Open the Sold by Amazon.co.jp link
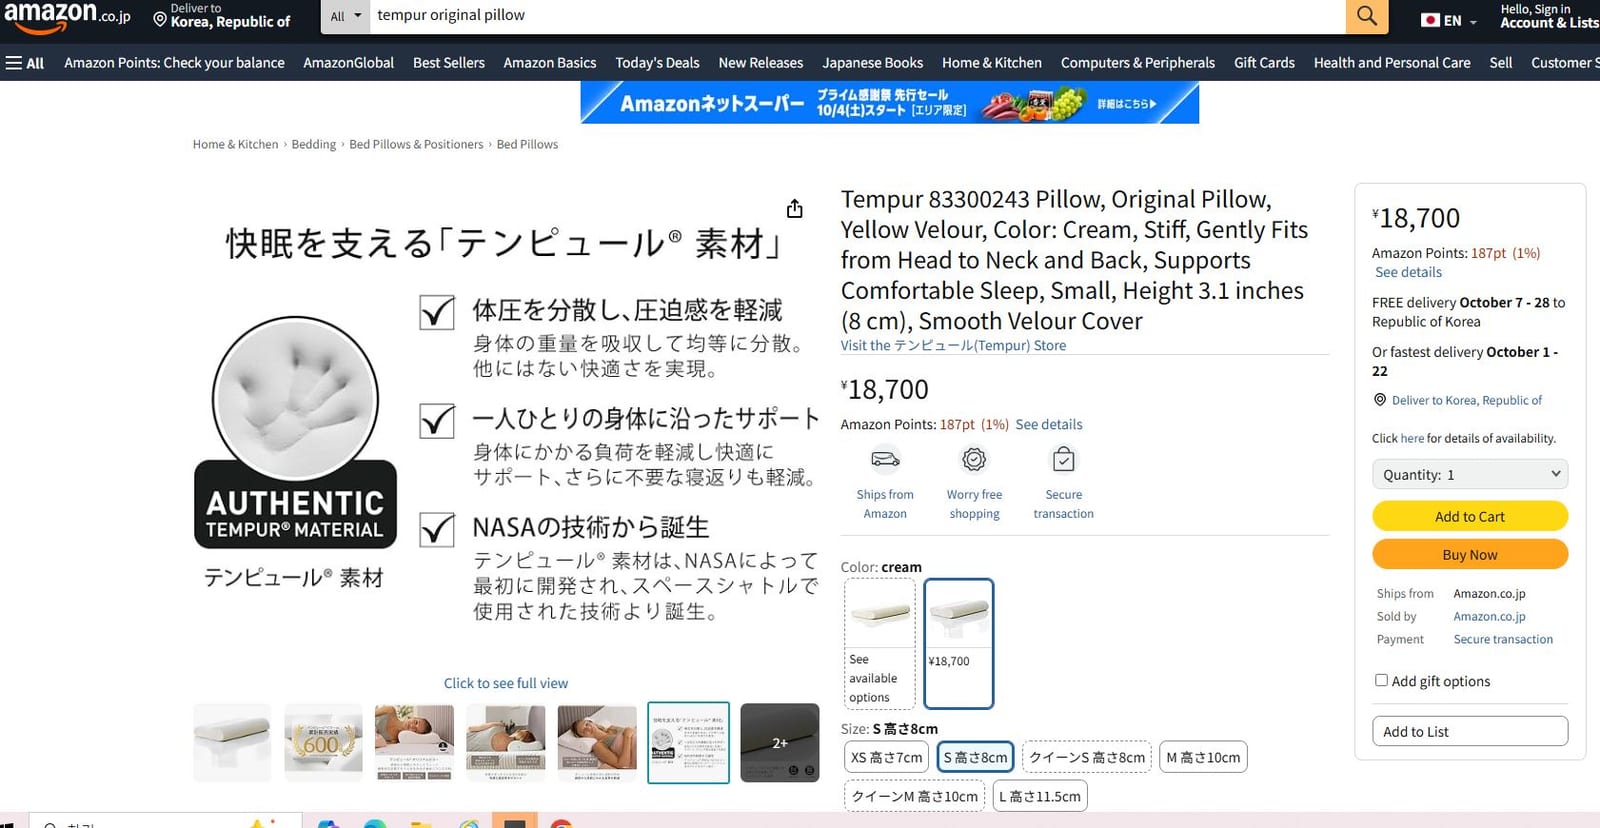The width and height of the screenshot is (1600, 828). 1489,616
